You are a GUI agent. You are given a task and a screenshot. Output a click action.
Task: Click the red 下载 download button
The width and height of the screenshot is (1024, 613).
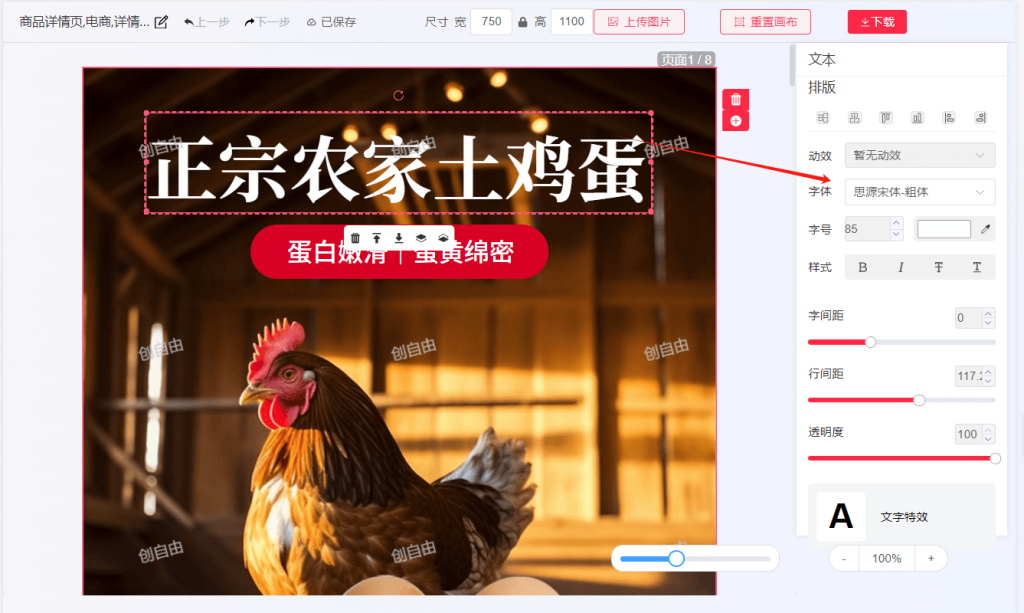click(x=877, y=22)
